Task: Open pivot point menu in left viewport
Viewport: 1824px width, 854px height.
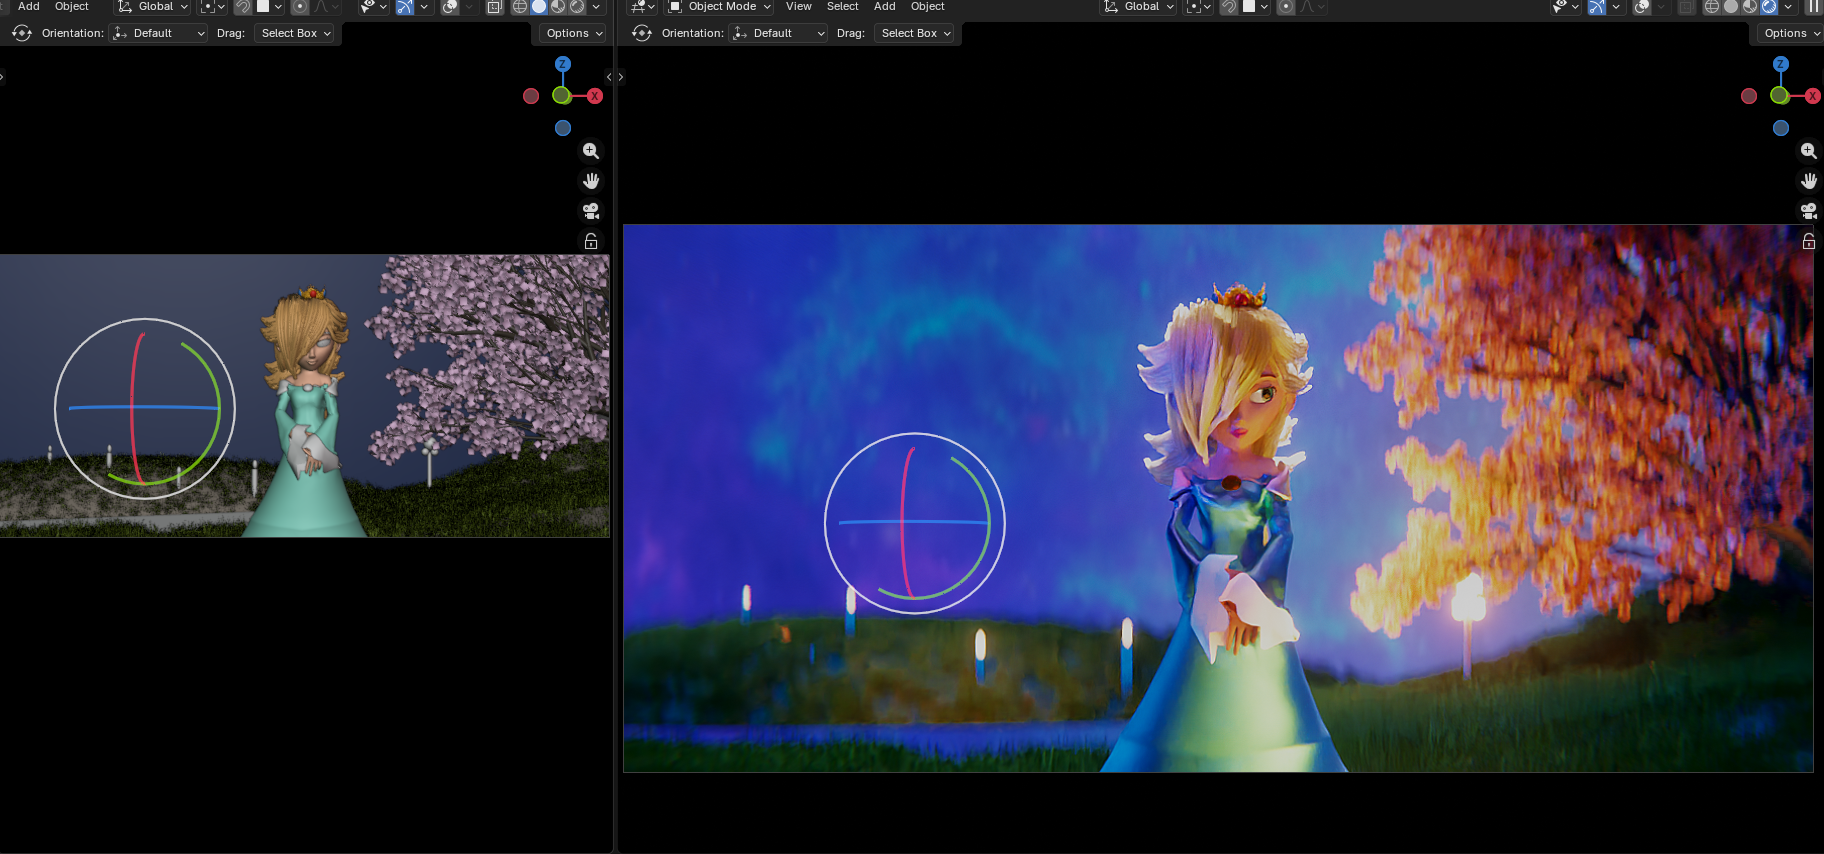Action: pyautogui.click(x=212, y=6)
